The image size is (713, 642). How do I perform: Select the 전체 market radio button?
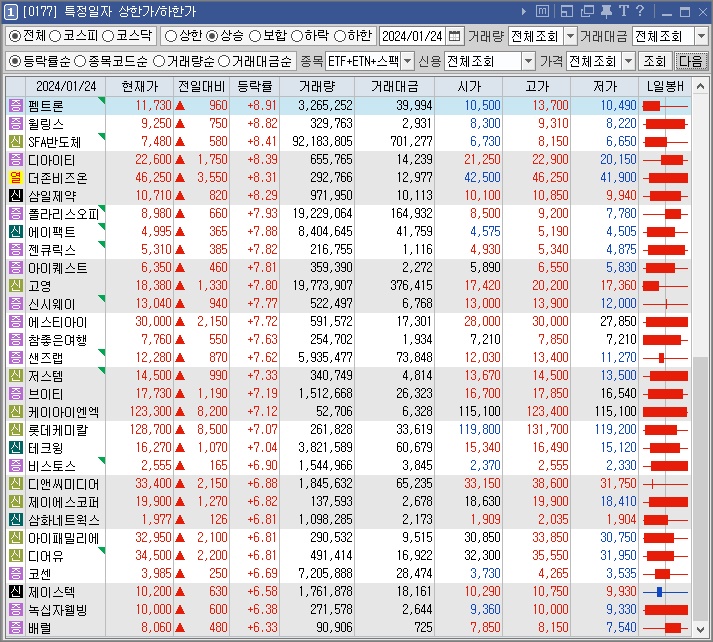(15, 36)
